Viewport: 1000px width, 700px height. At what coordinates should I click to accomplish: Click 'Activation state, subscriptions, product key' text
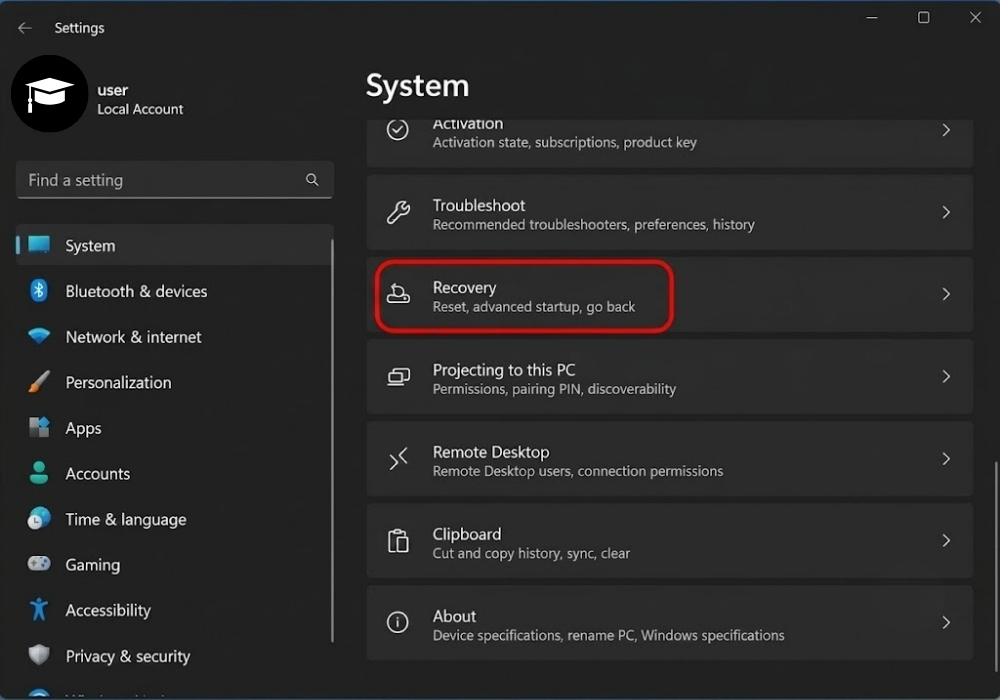[564, 142]
